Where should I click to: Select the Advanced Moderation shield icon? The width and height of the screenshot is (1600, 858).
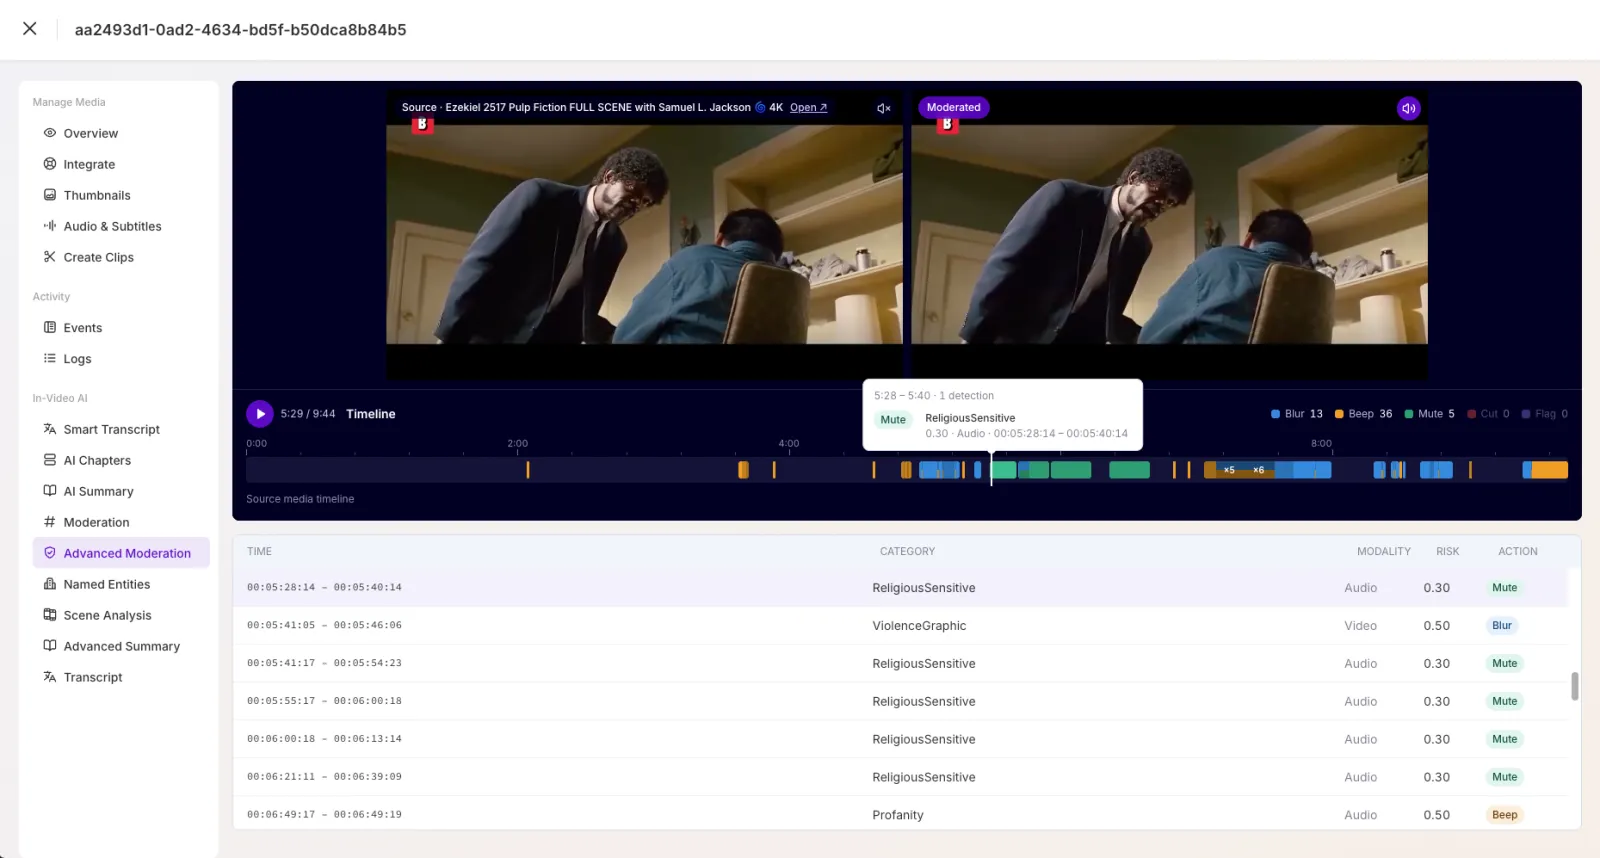click(50, 553)
